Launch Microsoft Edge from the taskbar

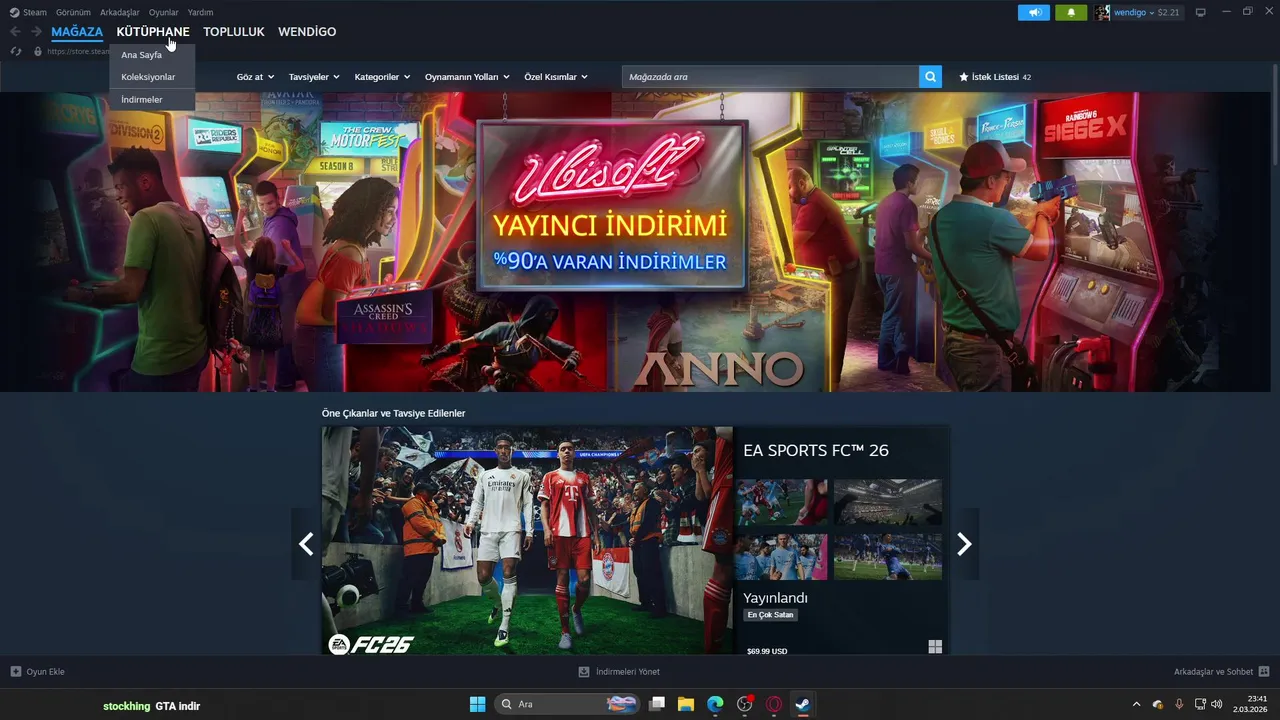715,704
